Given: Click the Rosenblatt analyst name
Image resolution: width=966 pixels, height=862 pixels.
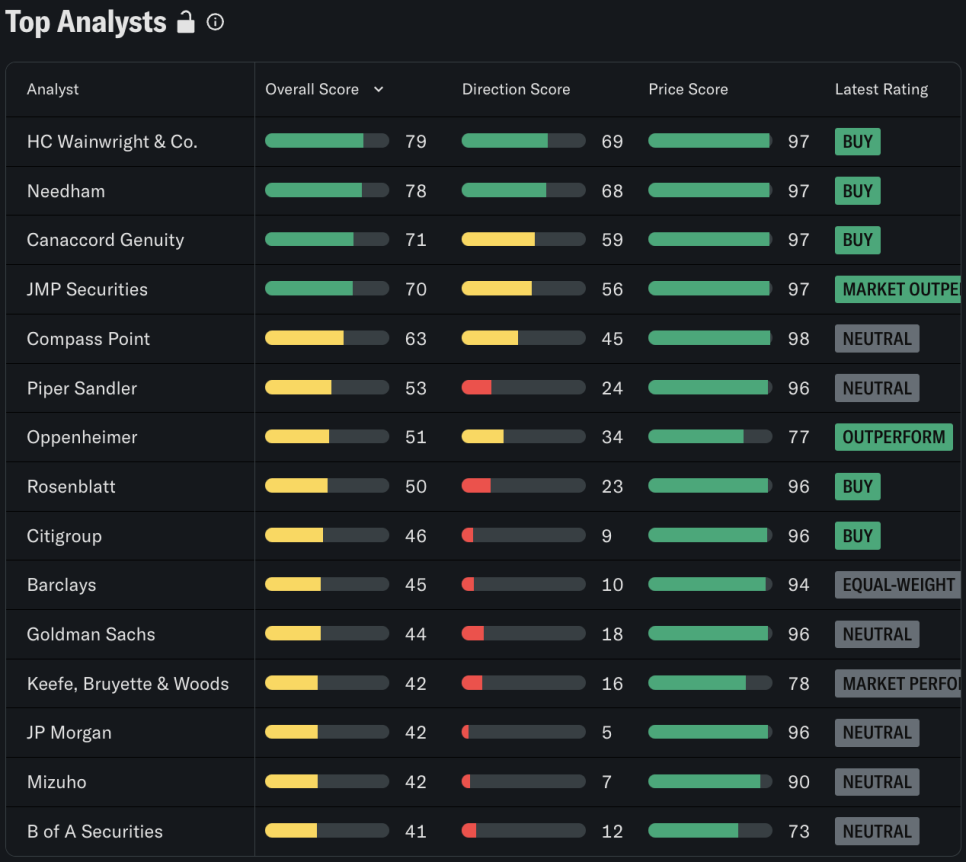Looking at the screenshot, I should click(x=71, y=487).
